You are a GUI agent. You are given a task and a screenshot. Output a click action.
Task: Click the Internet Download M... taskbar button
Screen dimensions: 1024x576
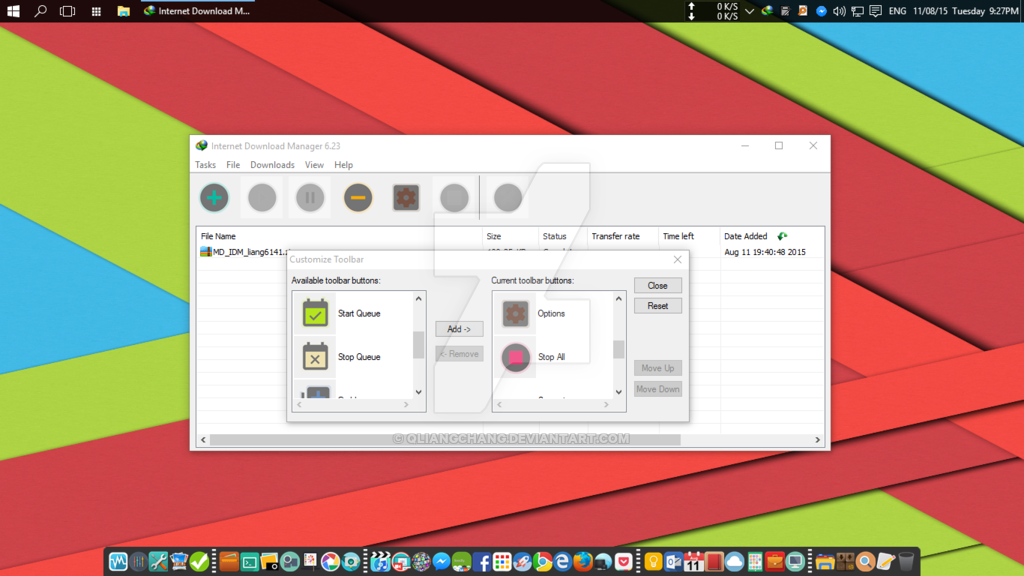pos(197,11)
